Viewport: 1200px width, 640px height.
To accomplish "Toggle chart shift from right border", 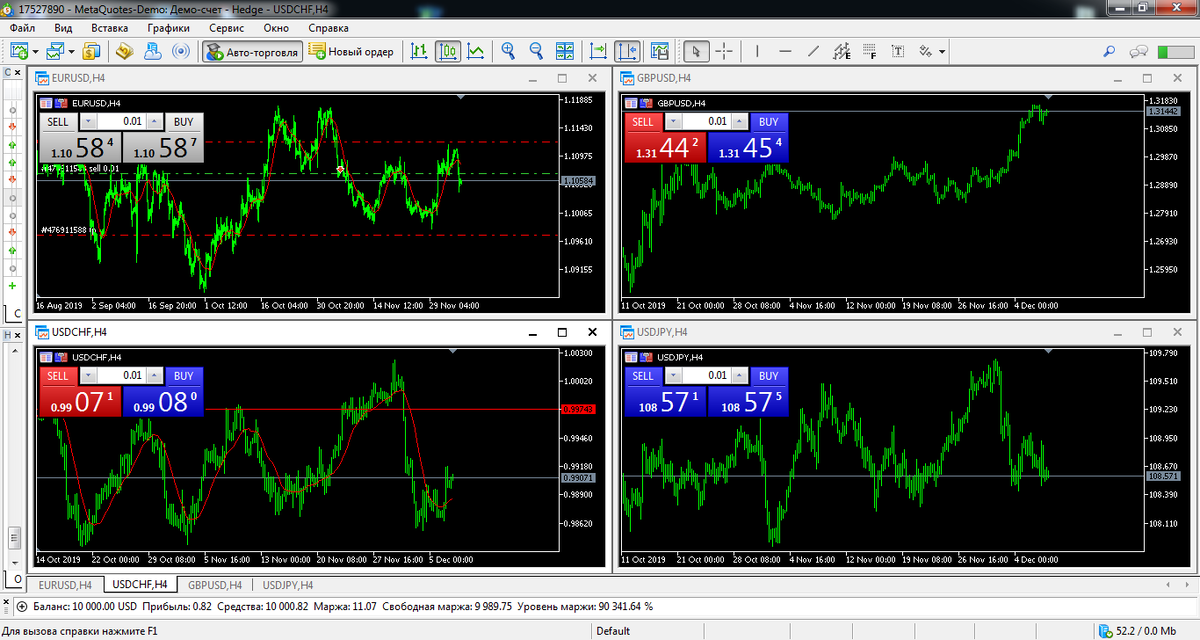I will 627,51.
